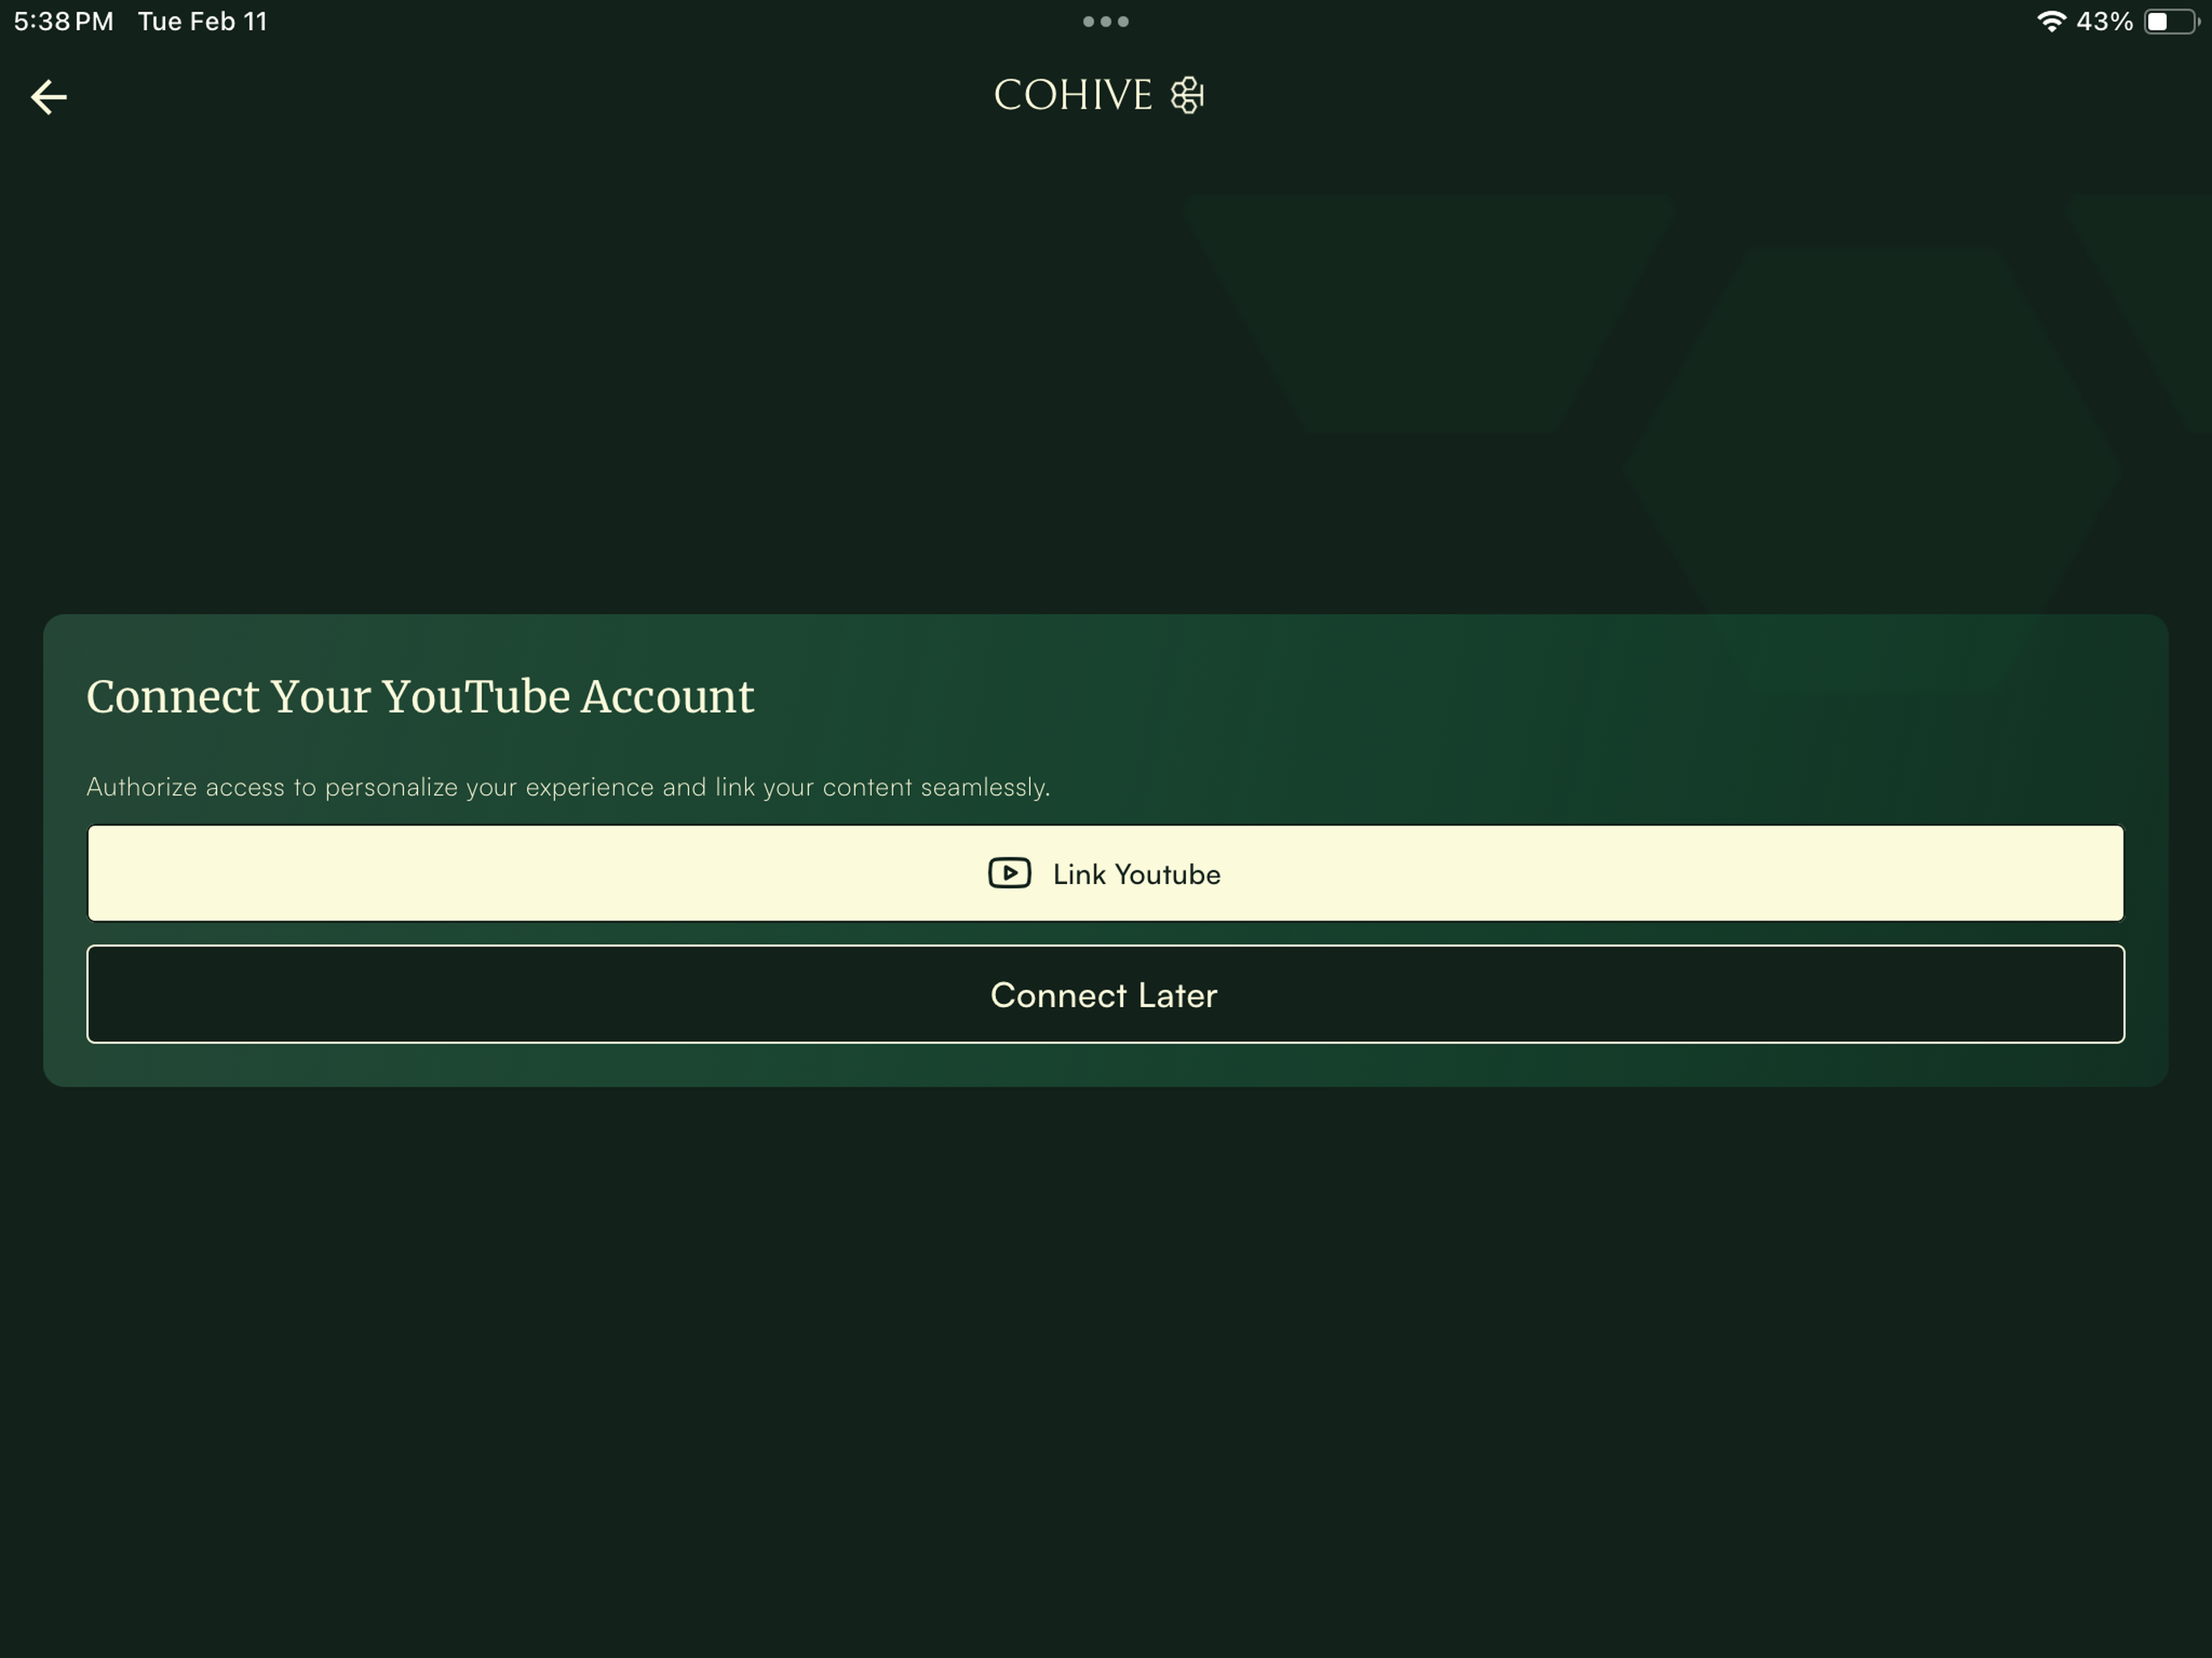Click the "Authorize access to personalize" description
Screen dimensions: 2212x1658
[568, 787]
